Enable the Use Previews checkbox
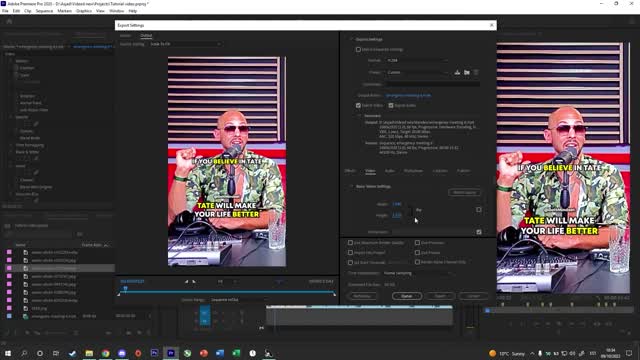 417,242
